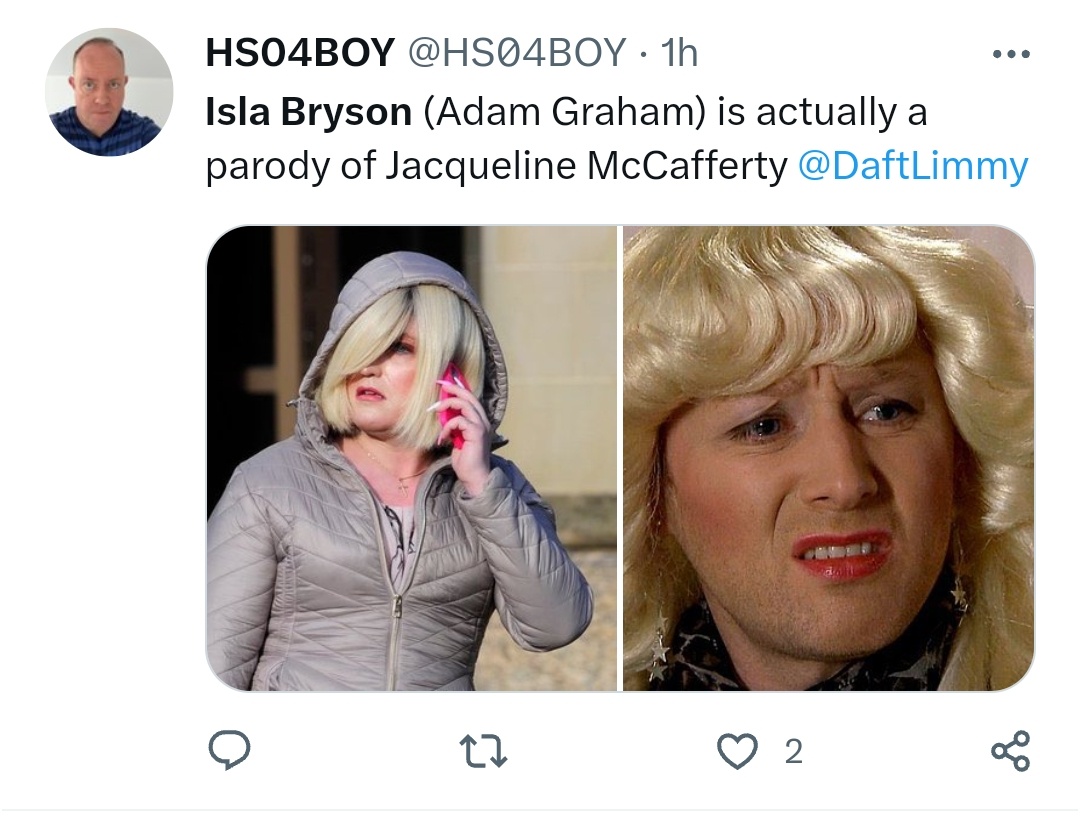
Task: Click the pink phone in the left photo
Action: (x=453, y=405)
